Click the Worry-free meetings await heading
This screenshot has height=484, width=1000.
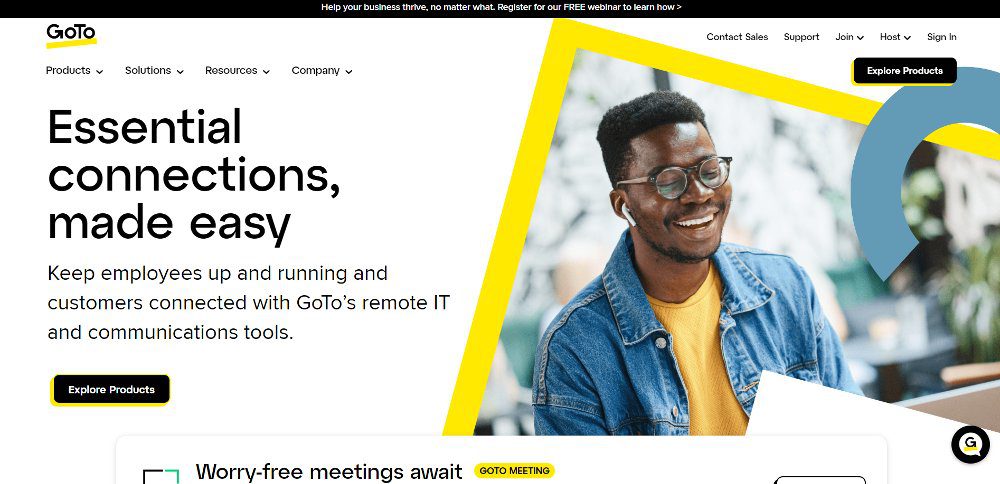pyautogui.click(x=328, y=472)
